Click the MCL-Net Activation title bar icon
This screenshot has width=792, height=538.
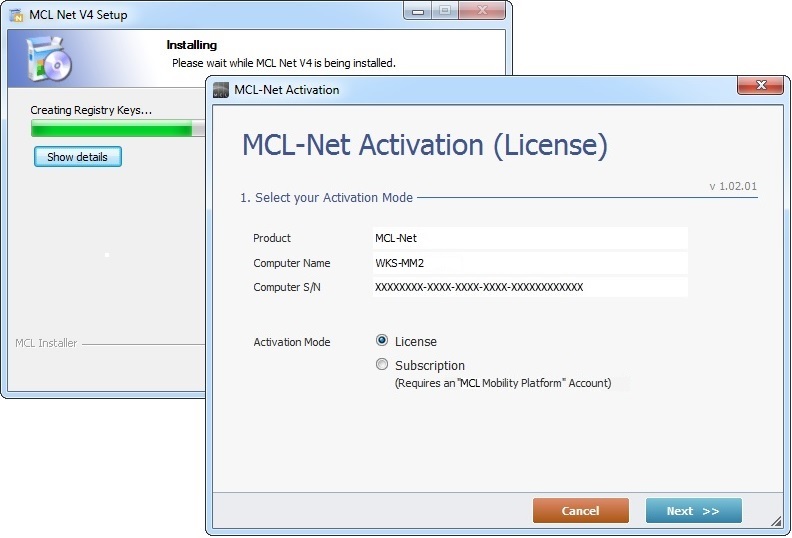221,90
